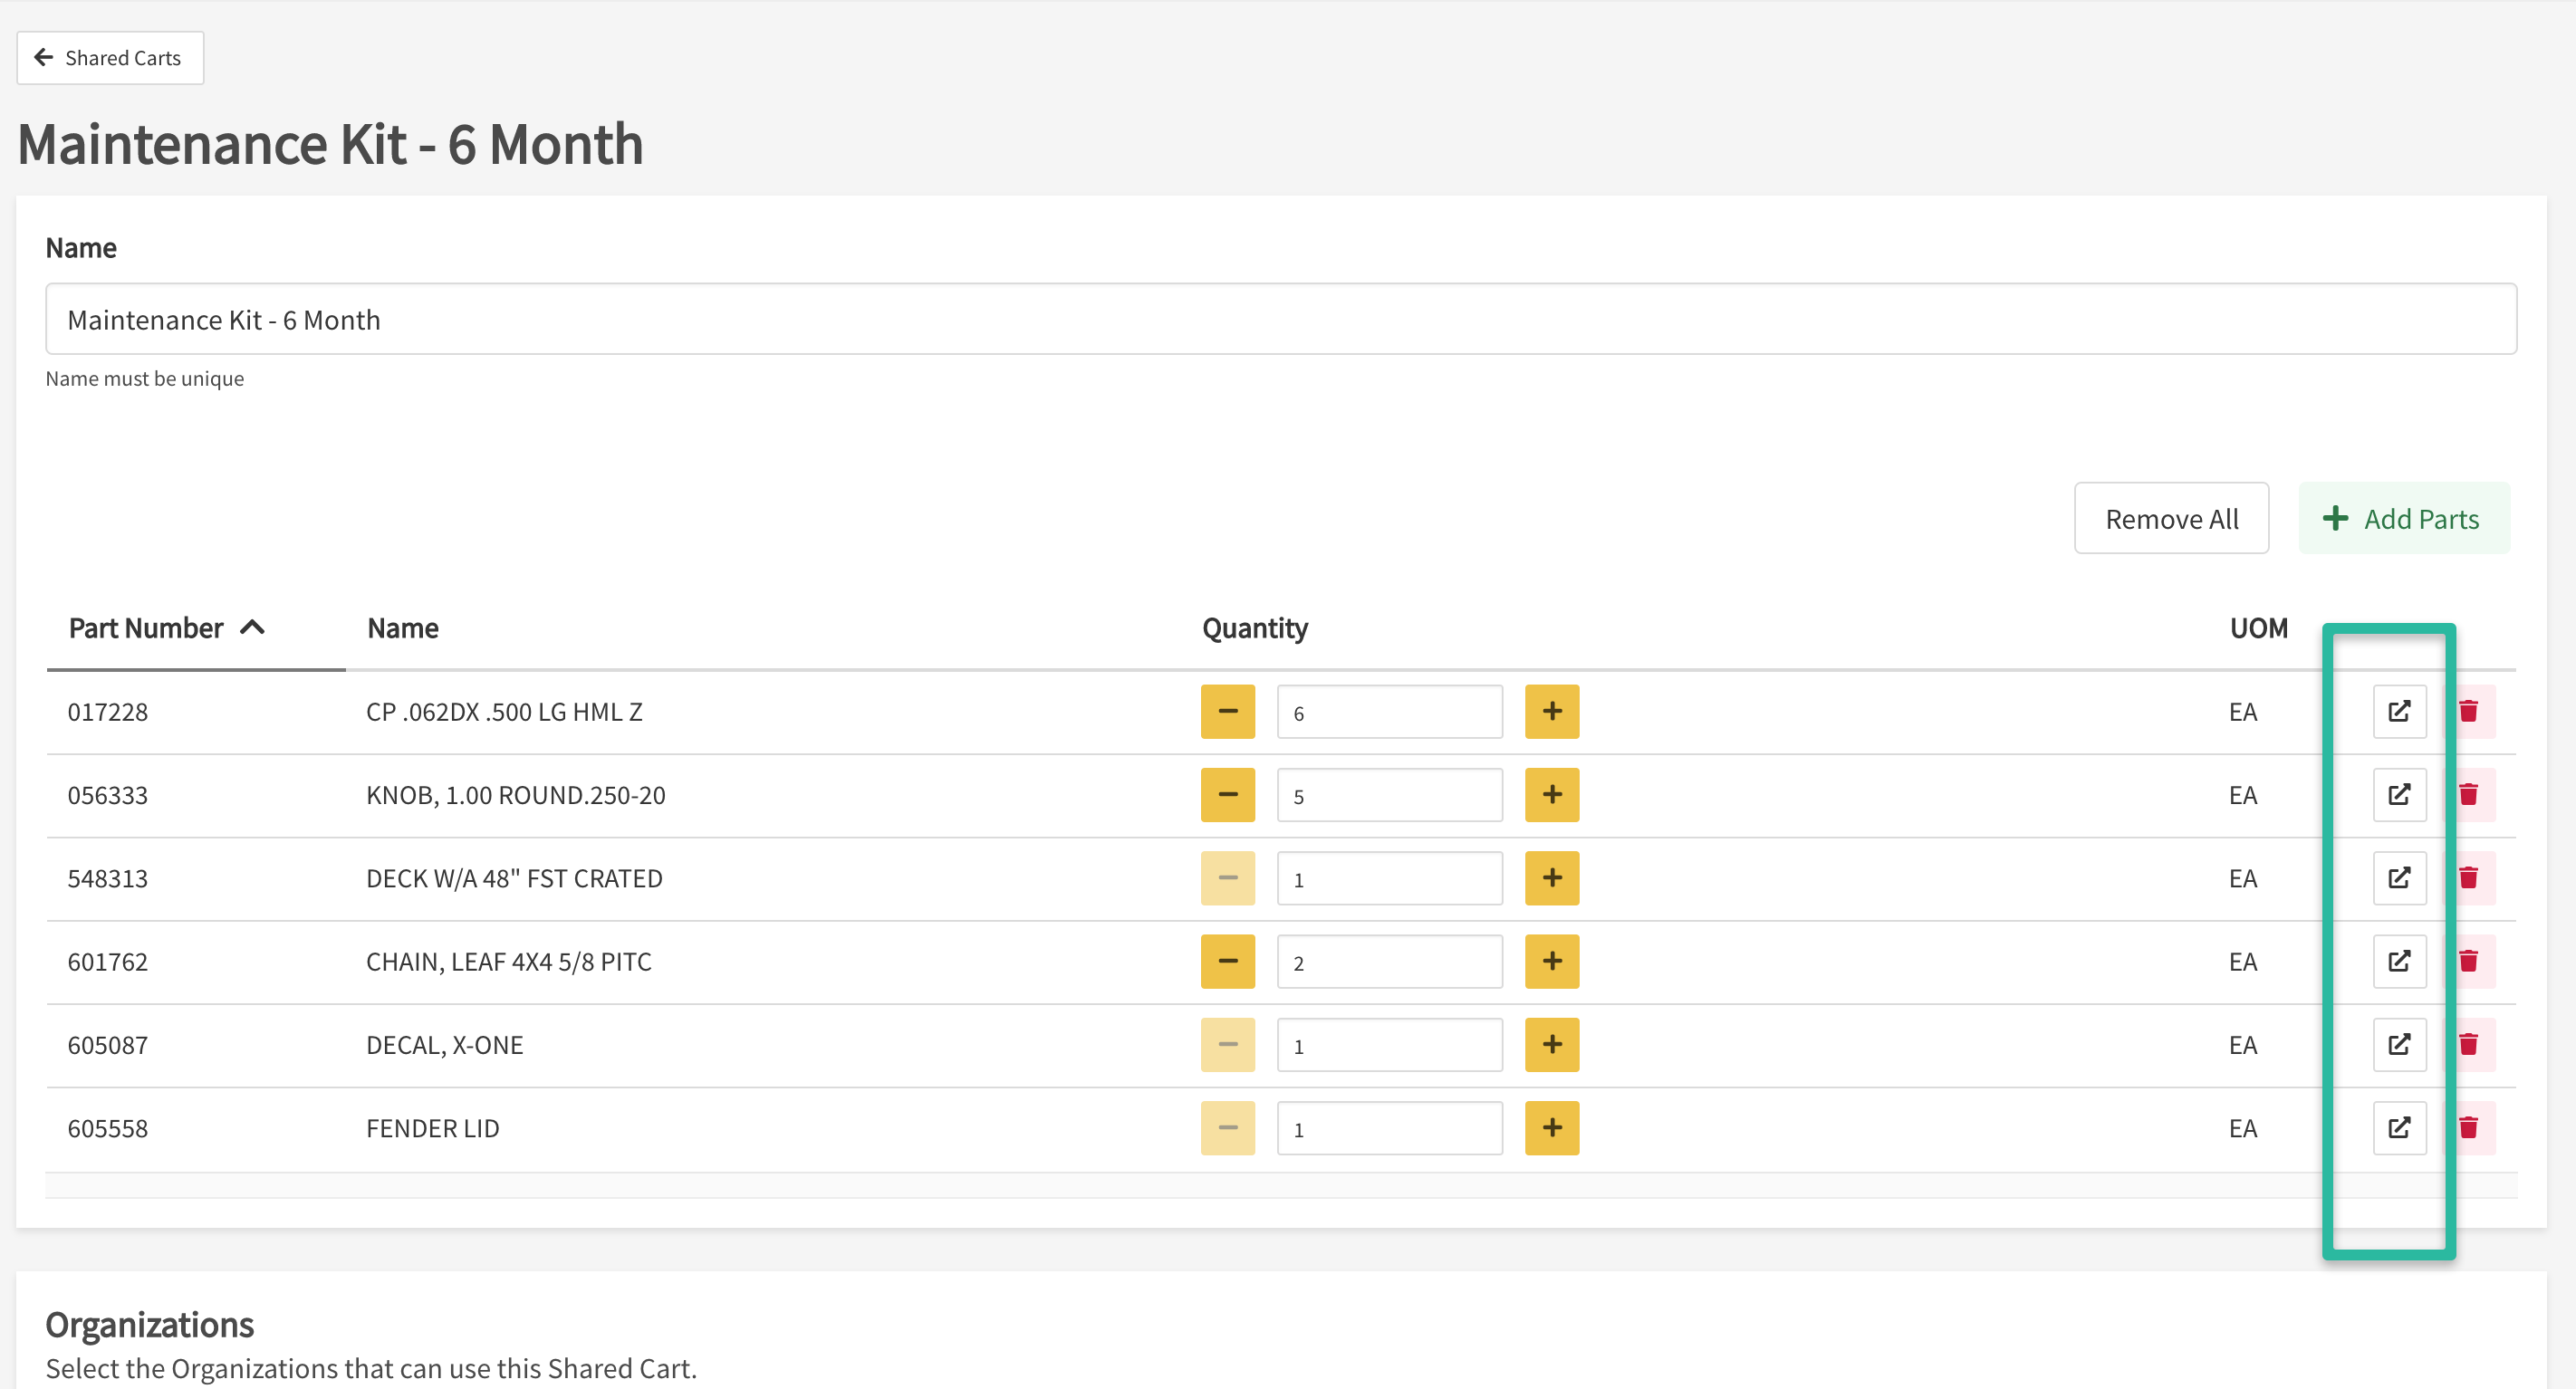
Task: Click quantity field for part 601762
Action: (x=1389, y=962)
